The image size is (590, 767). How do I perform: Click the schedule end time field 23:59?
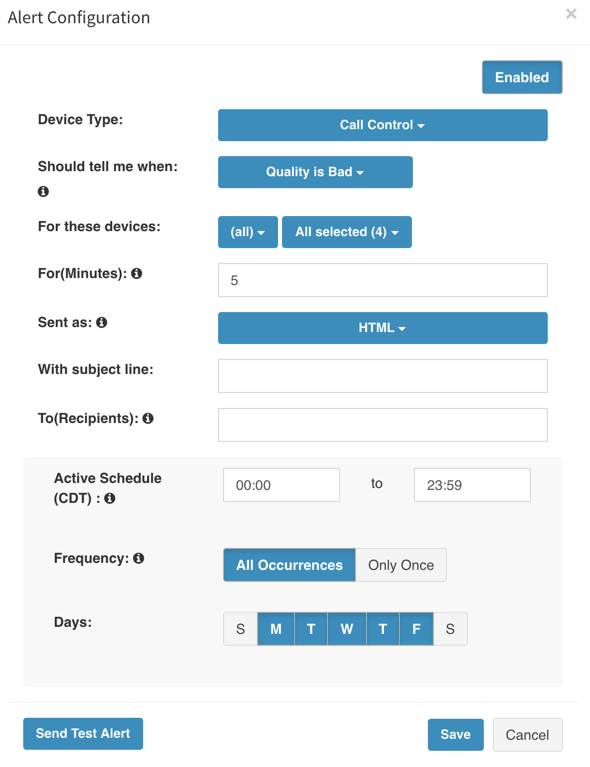[472, 485]
